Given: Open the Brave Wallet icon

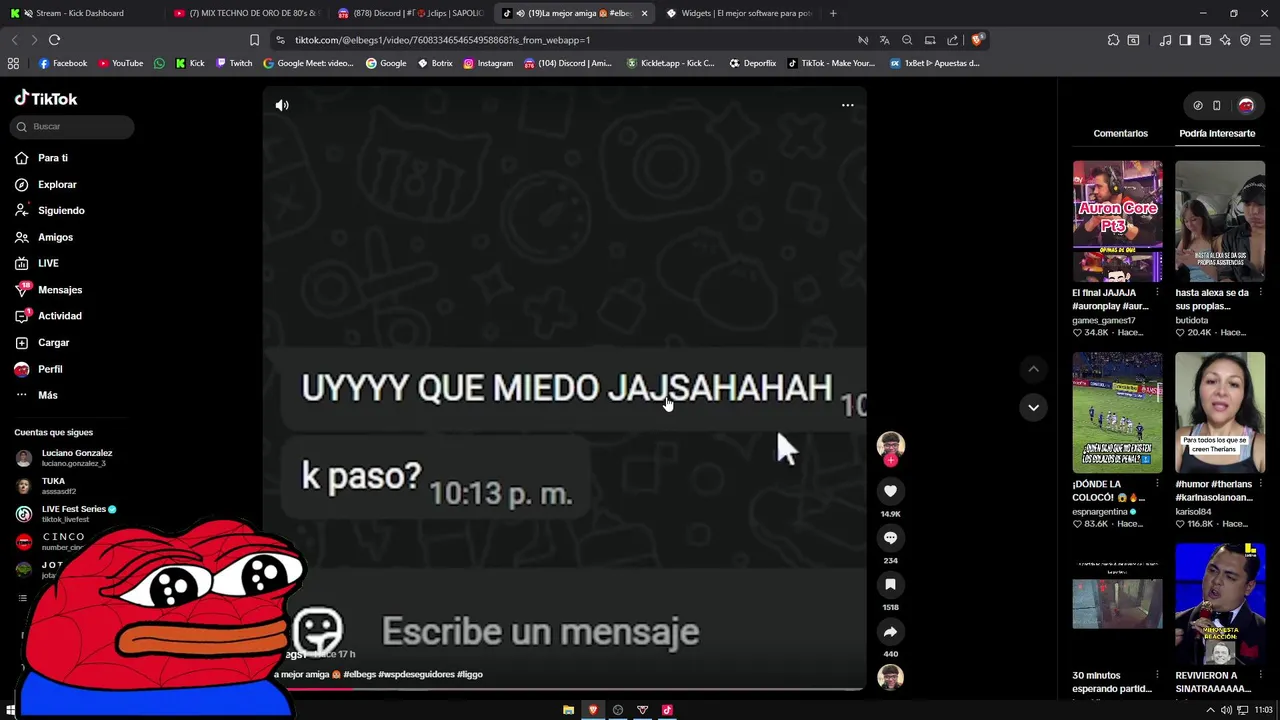Looking at the screenshot, I should point(1205,40).
